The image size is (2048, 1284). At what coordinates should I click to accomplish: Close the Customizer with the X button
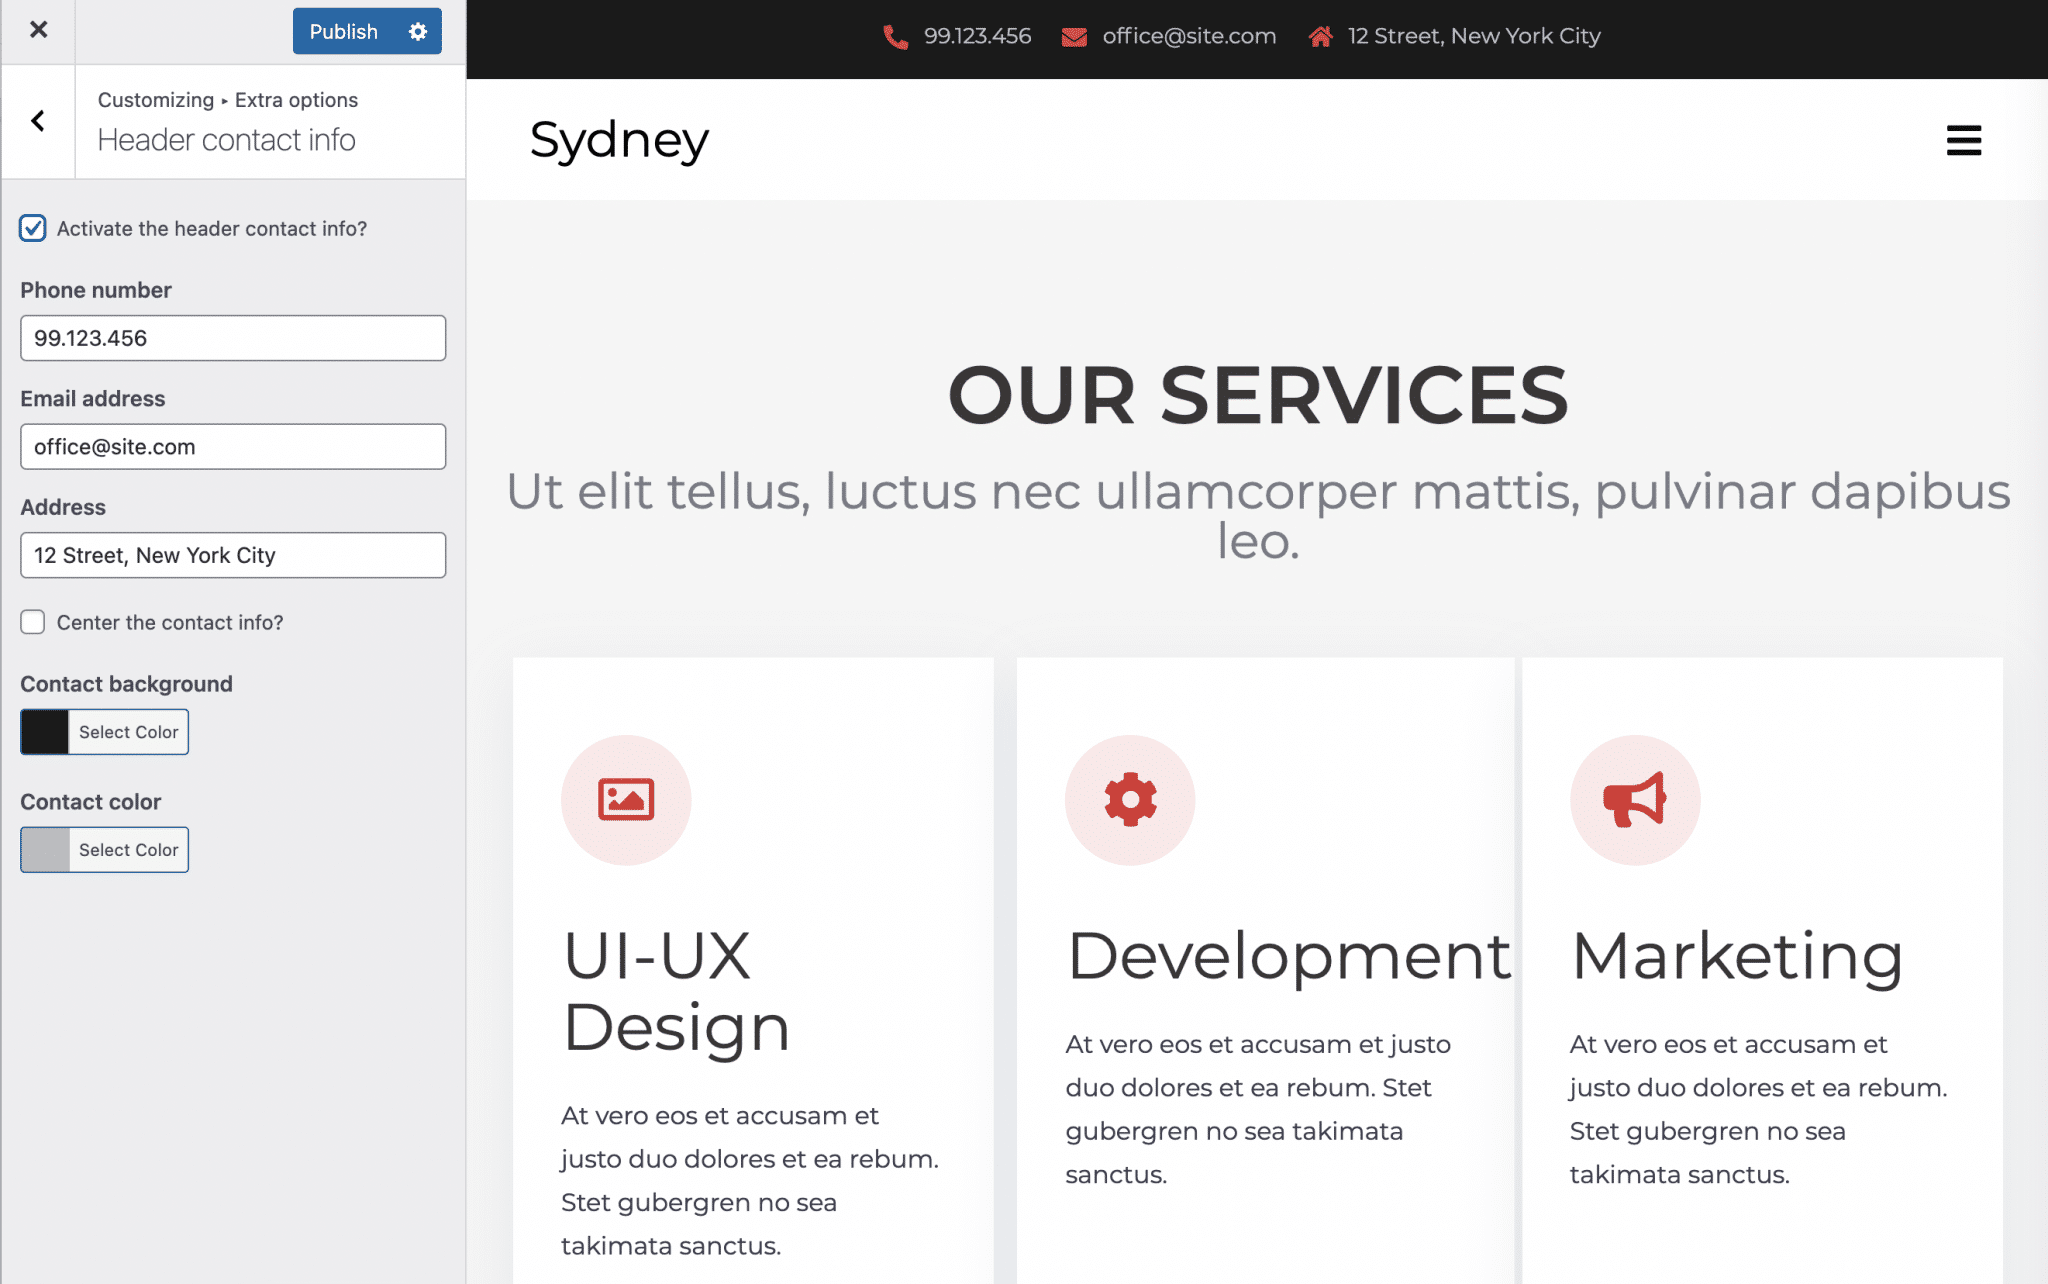click(38, 29)
